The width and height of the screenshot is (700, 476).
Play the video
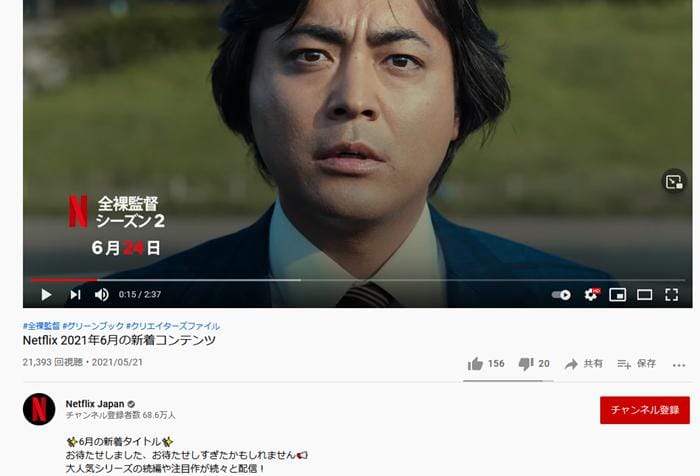pyautogui.click(x=46, y=295)
